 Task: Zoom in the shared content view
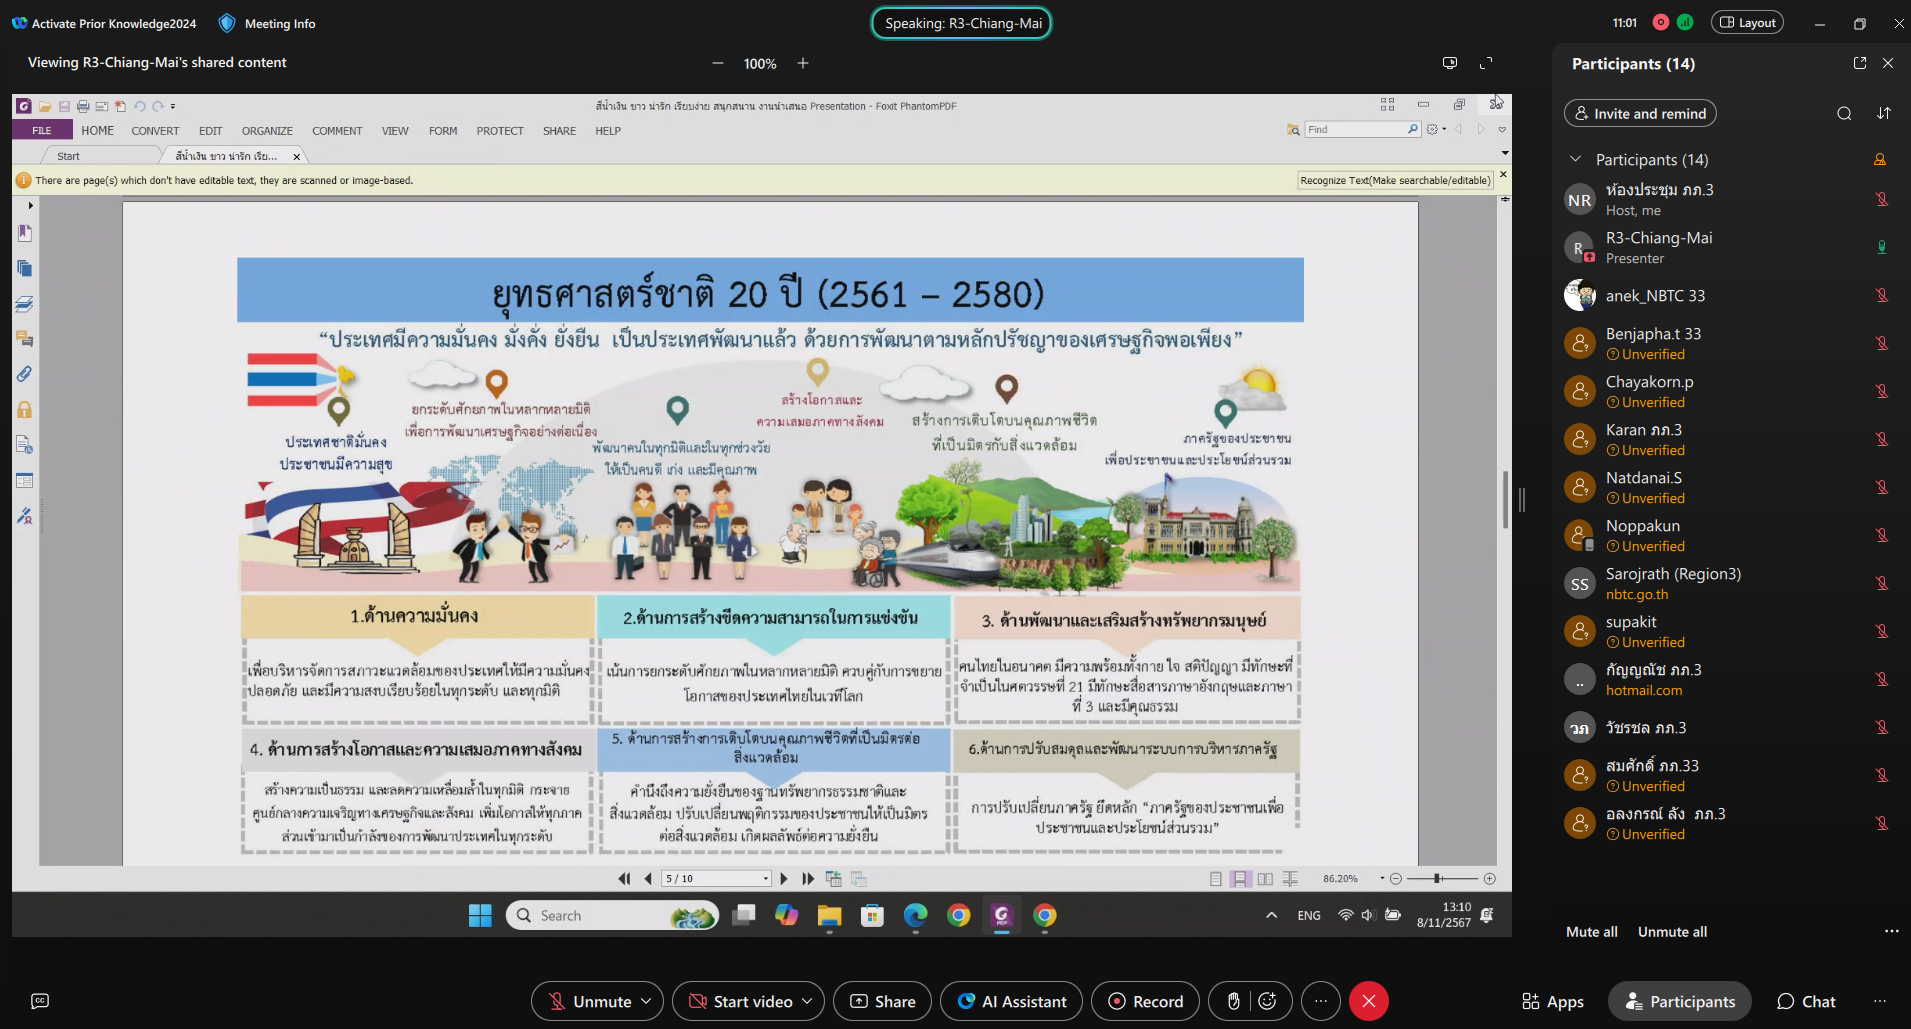(803, 63)
